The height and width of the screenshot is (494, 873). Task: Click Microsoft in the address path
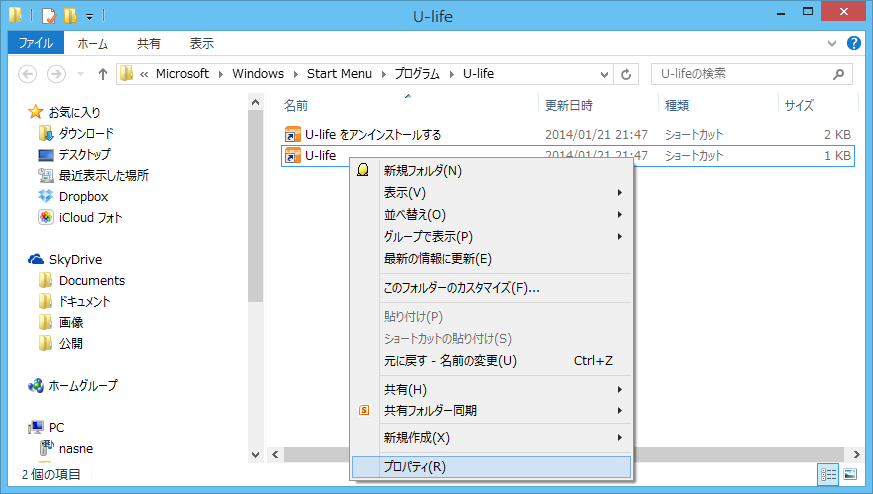pyautogui.click(x=182, y=74)
